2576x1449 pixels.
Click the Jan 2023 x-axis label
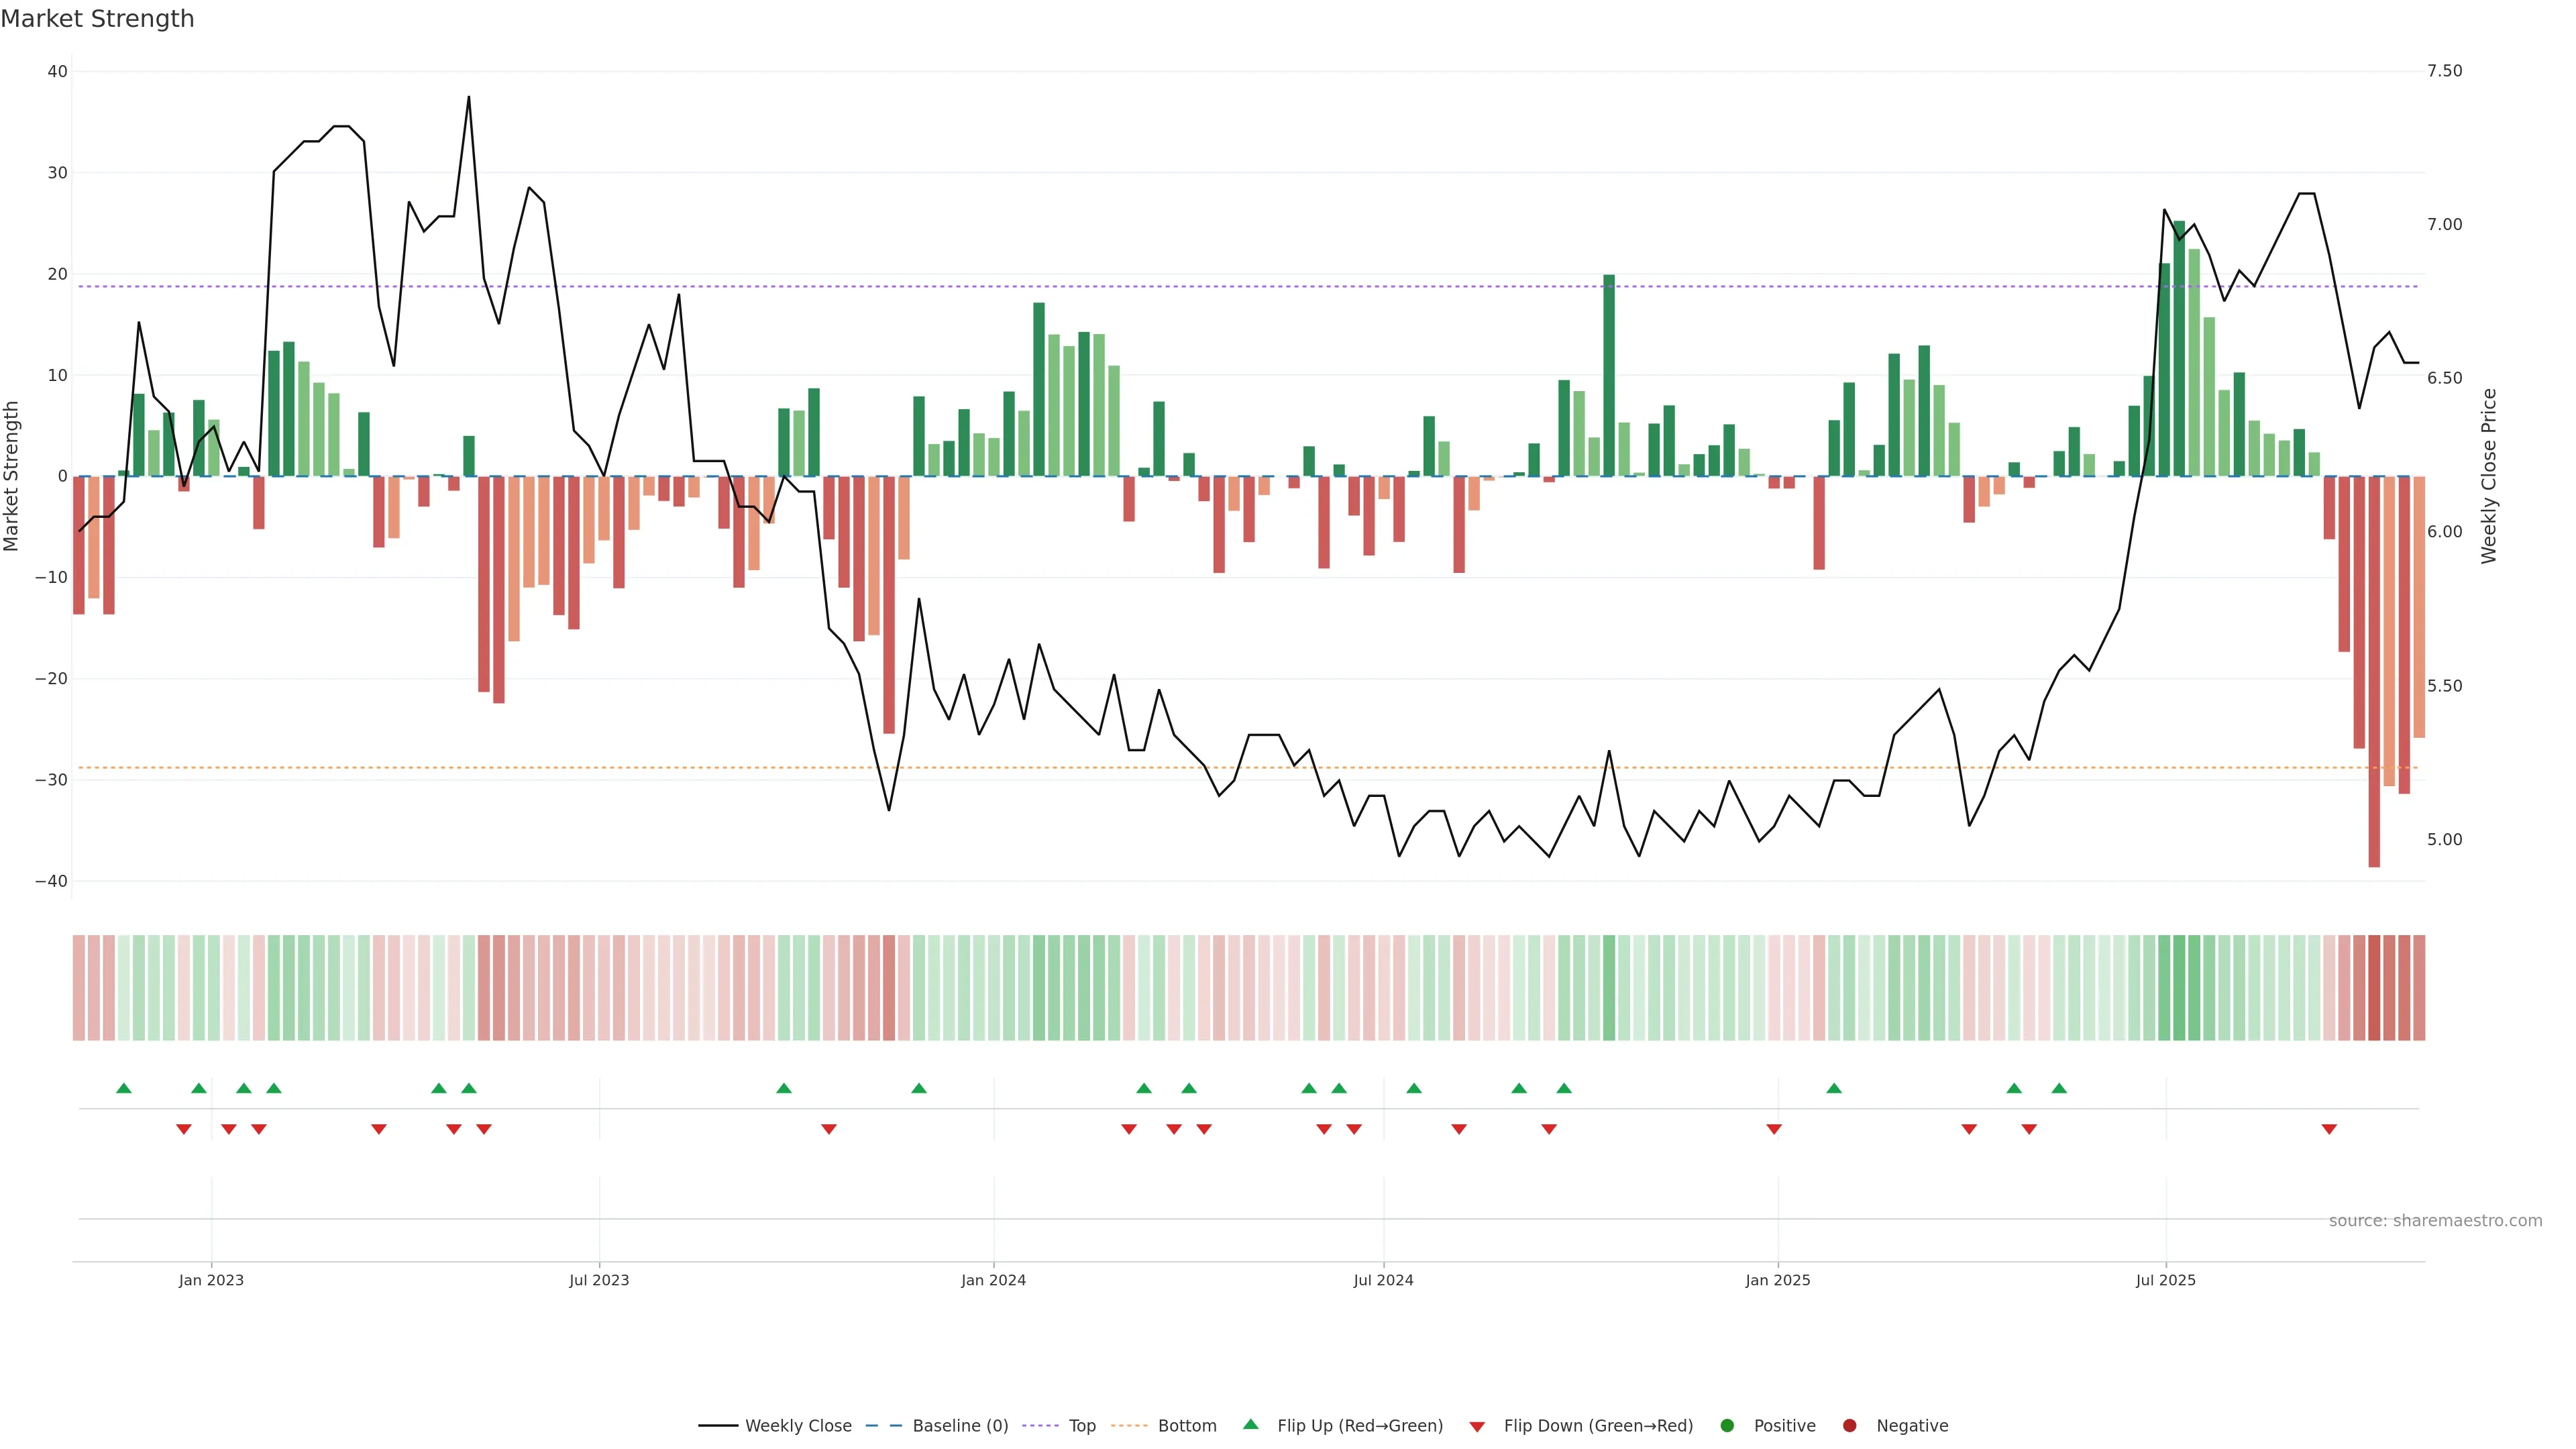(x=211, y=1280)
